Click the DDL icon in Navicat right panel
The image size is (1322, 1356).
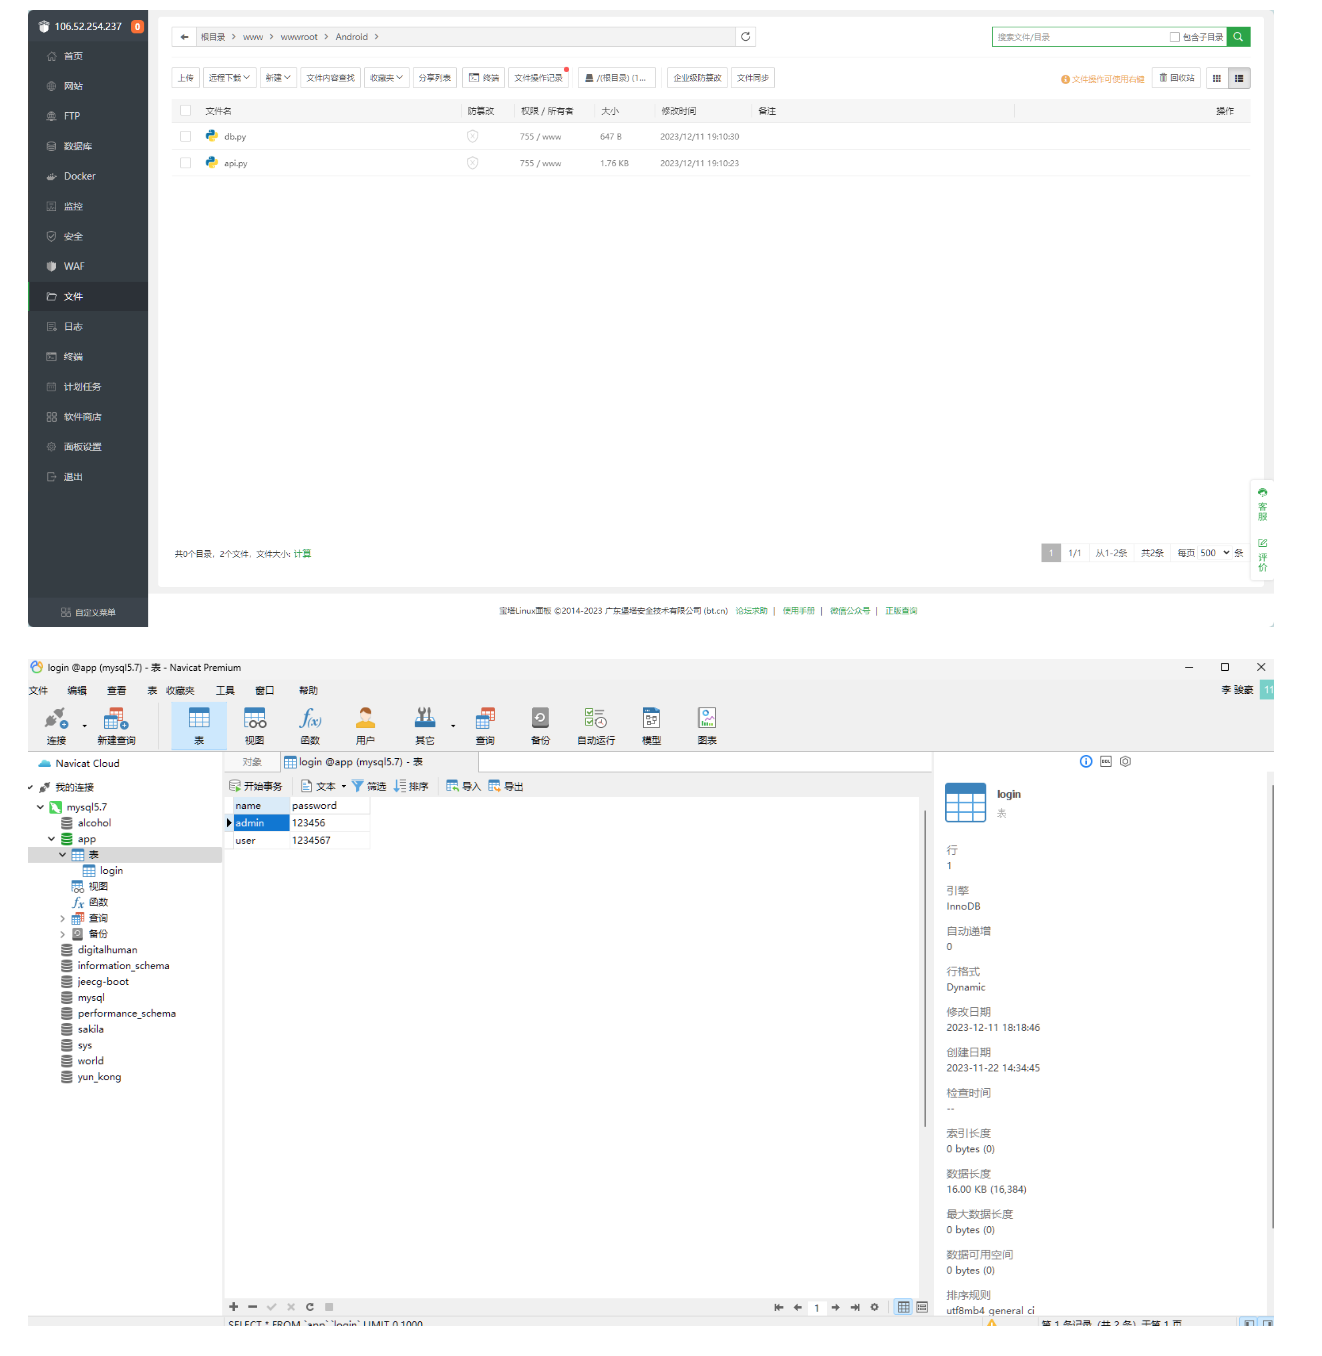(1106, 762)
